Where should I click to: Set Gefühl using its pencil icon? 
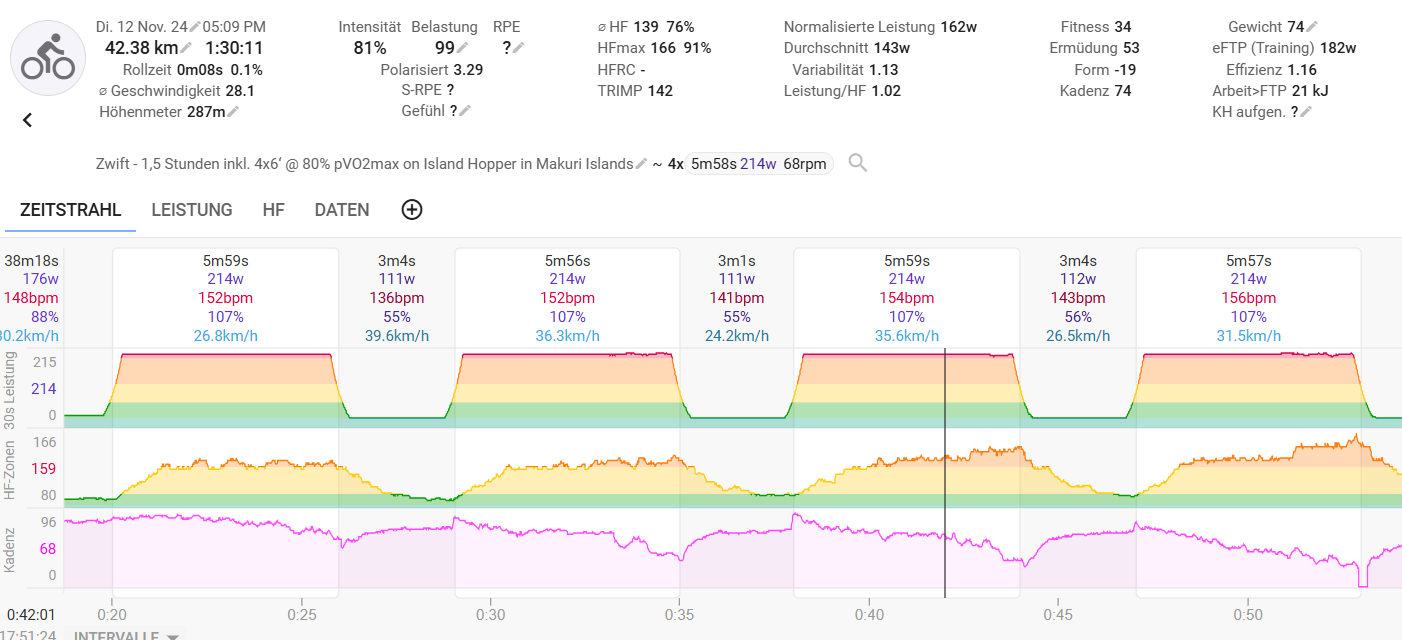coord(464,111)
